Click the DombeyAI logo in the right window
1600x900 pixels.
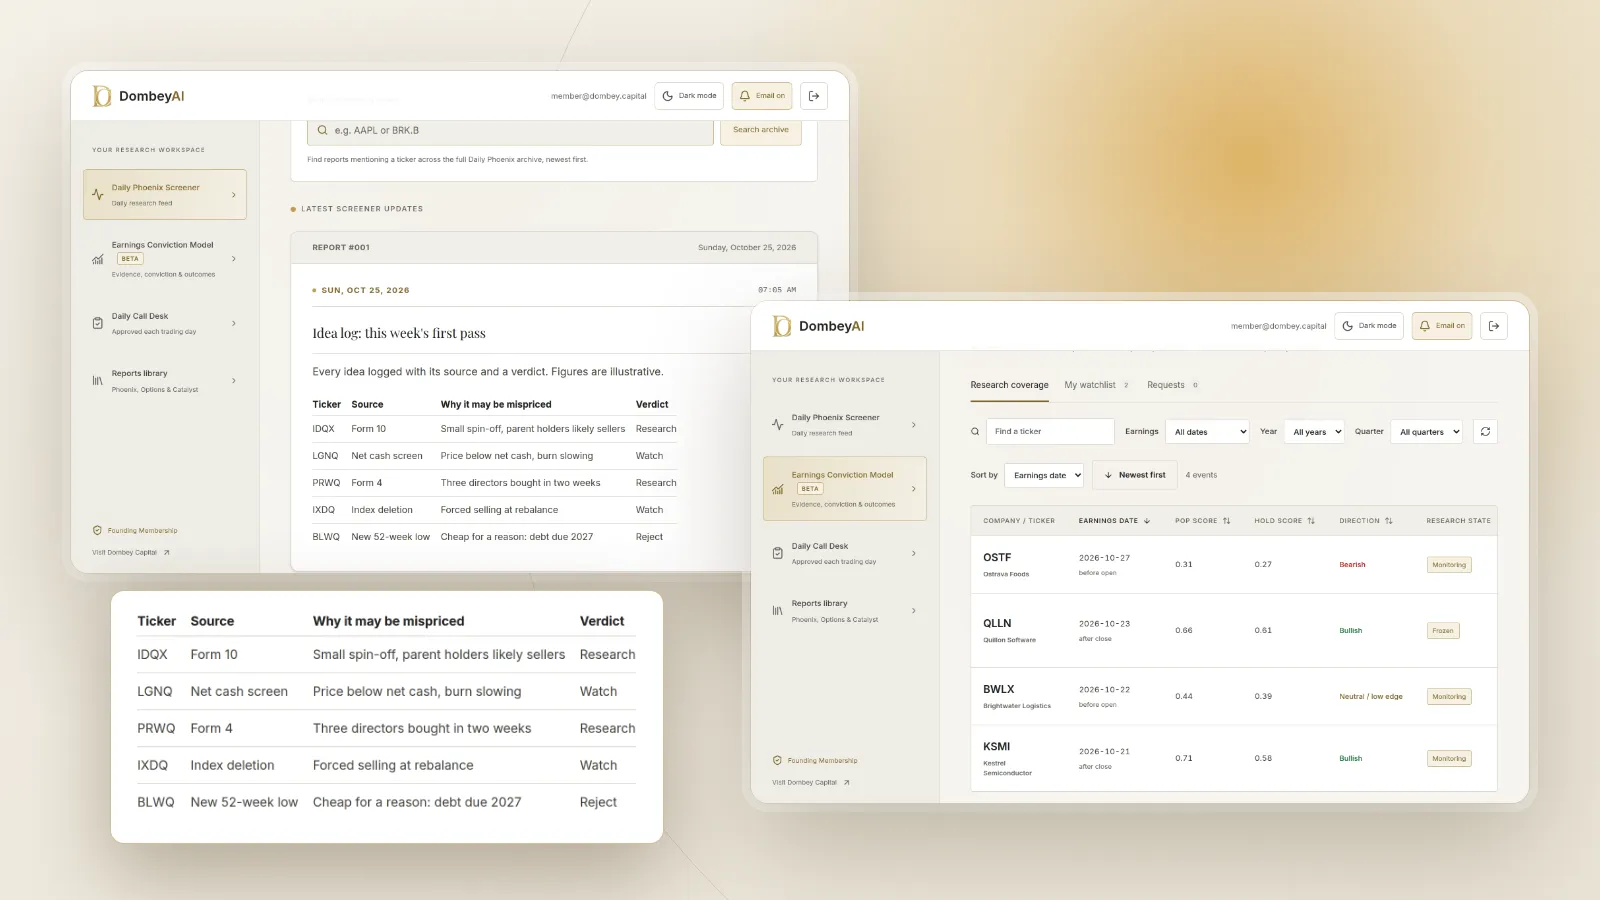pyautogui.click(x=818, y=326)
